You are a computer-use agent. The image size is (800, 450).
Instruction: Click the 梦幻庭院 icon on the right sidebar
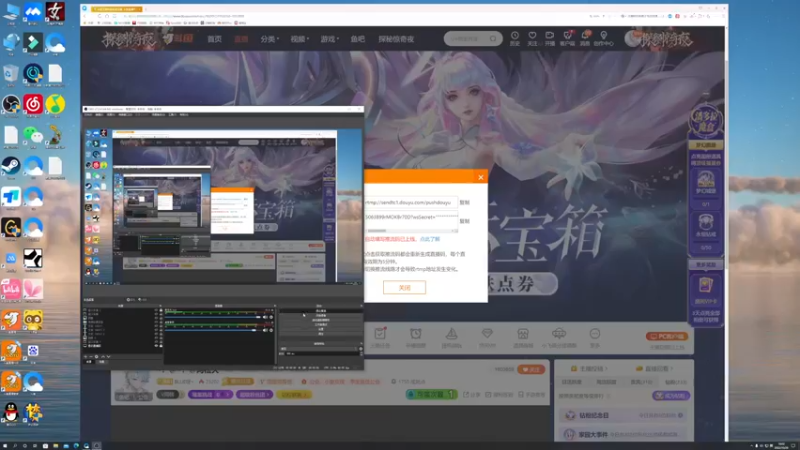706,182
